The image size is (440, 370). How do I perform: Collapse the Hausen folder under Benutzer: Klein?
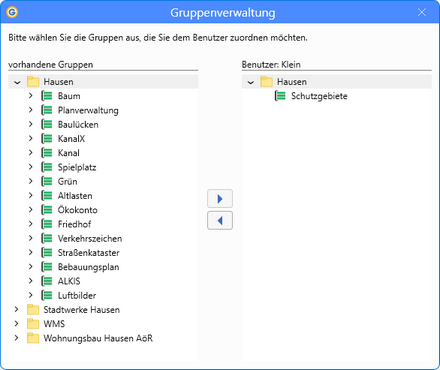point(251,82)
